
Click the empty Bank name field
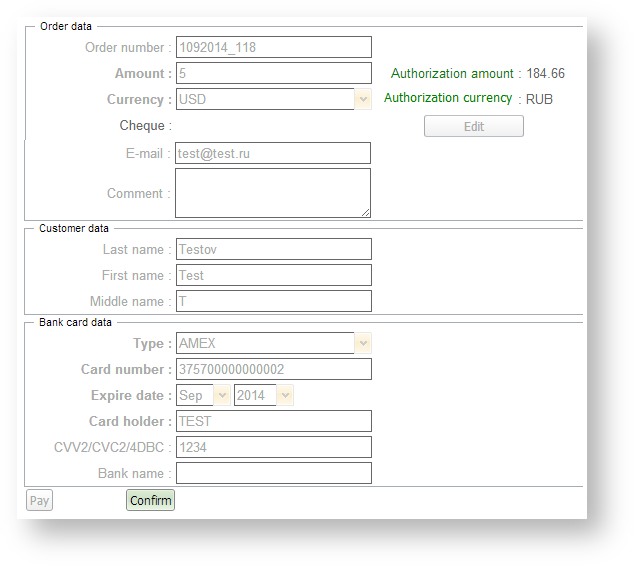274,473
